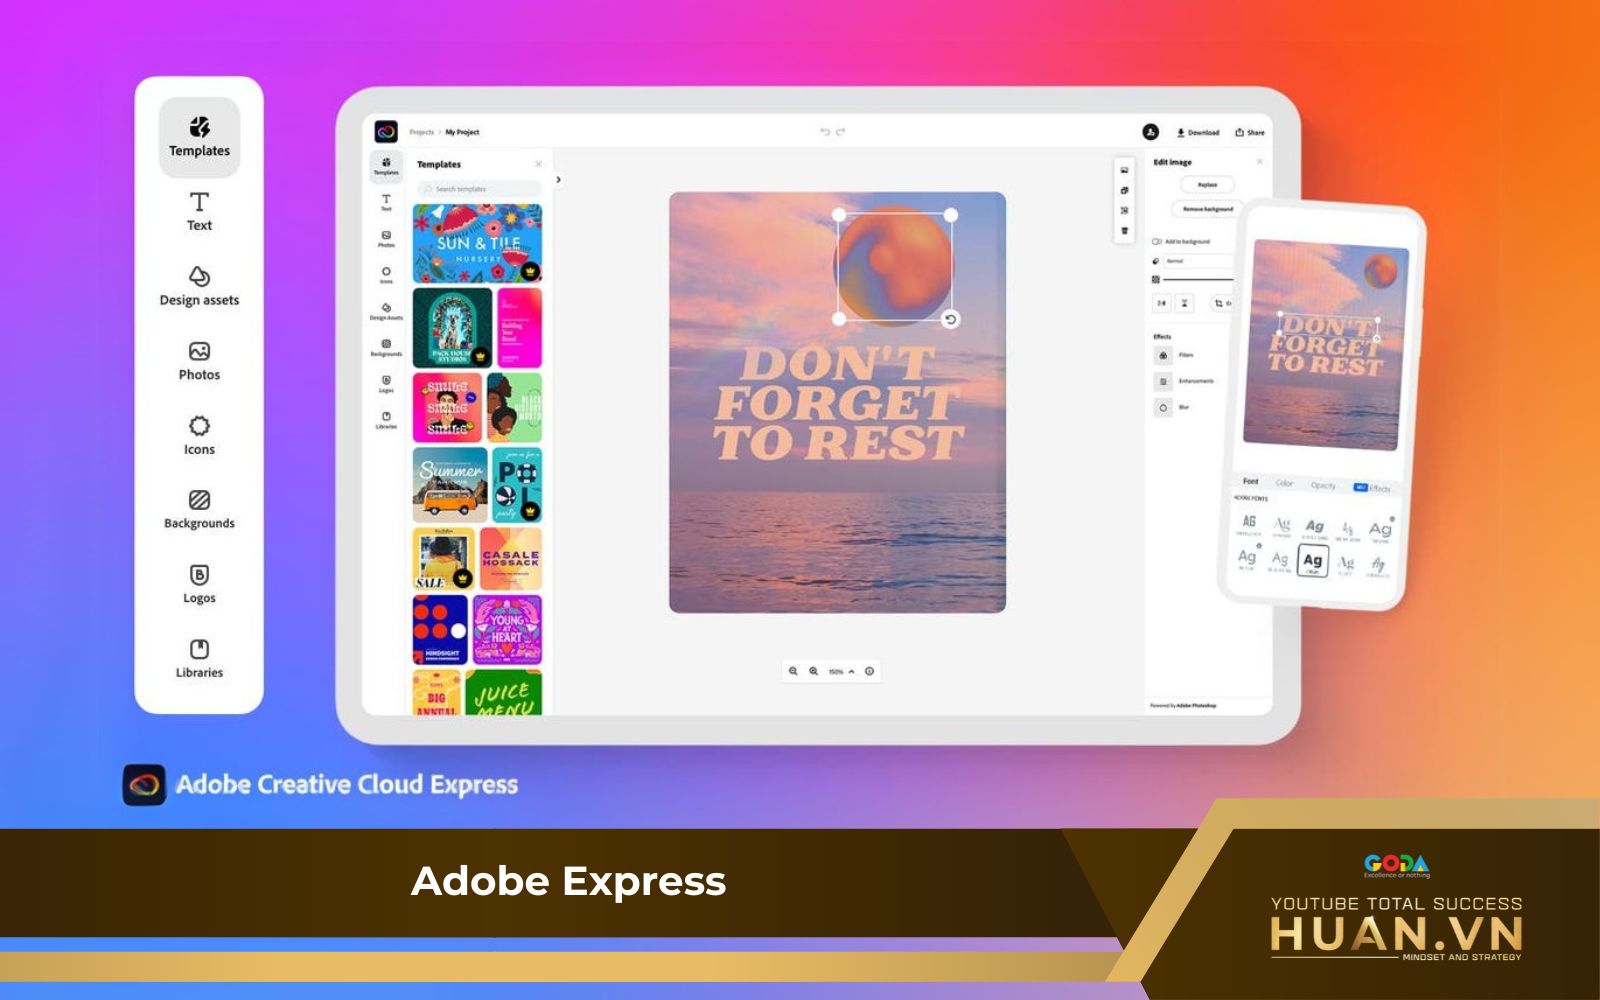Click the Creative Cloud Express logo in tablet app
This screenshot has width=1600, height=1000.
(x=386, y=132)
